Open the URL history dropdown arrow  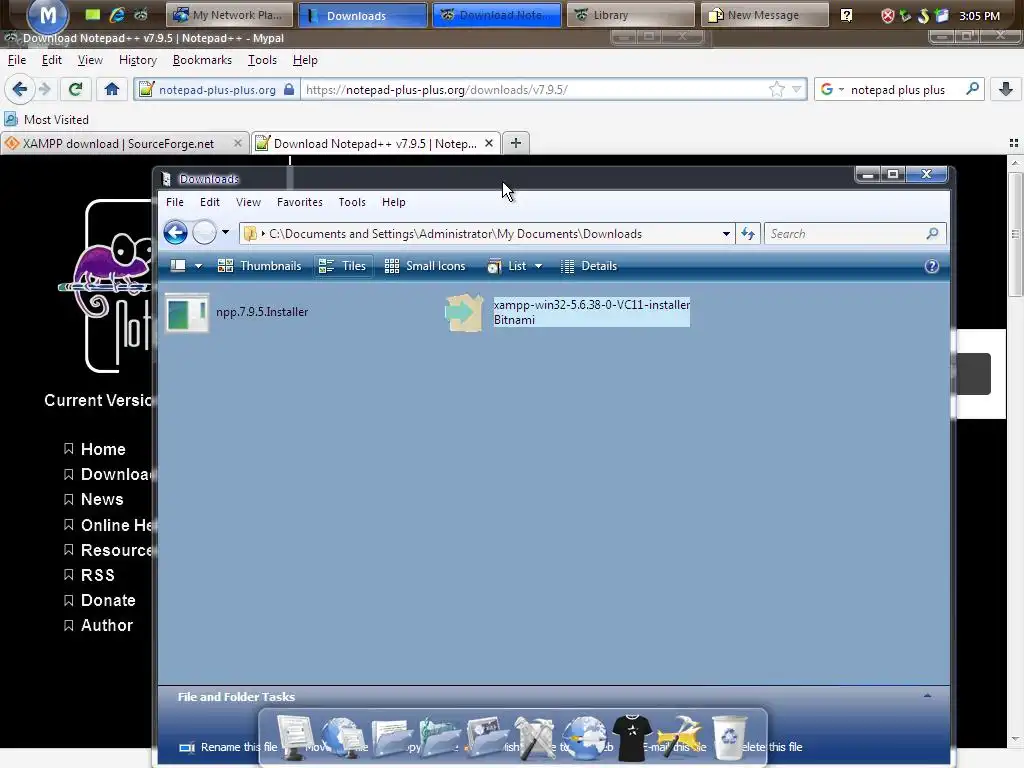(796, 89)
